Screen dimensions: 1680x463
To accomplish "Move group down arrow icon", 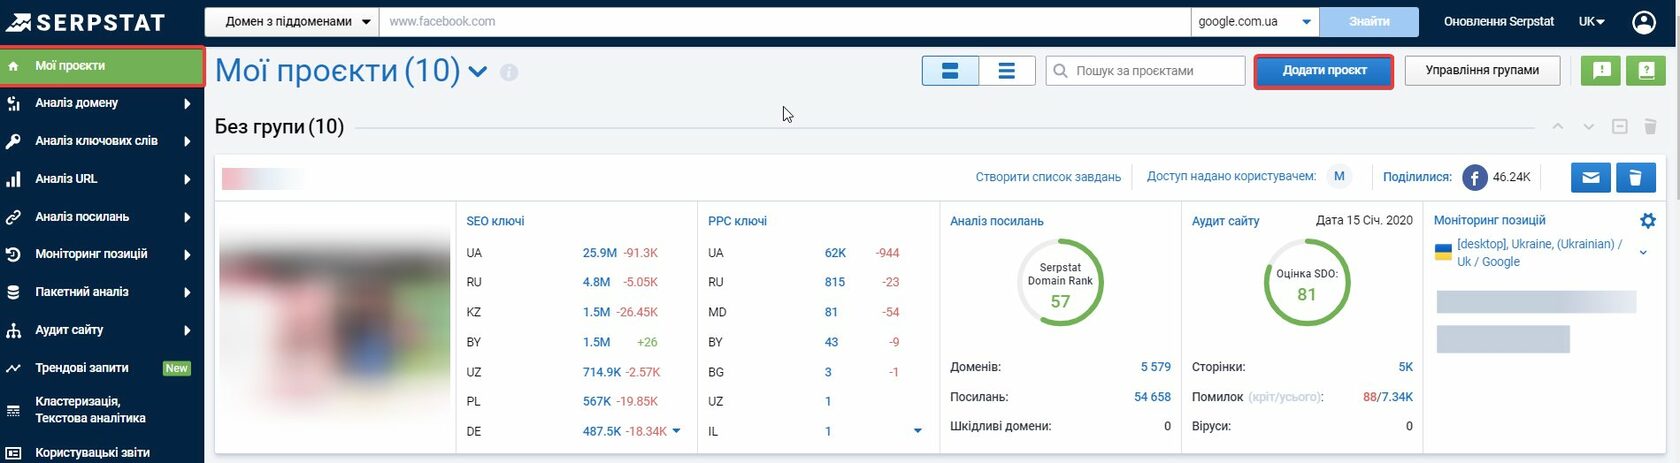I will click(1588, 126).
